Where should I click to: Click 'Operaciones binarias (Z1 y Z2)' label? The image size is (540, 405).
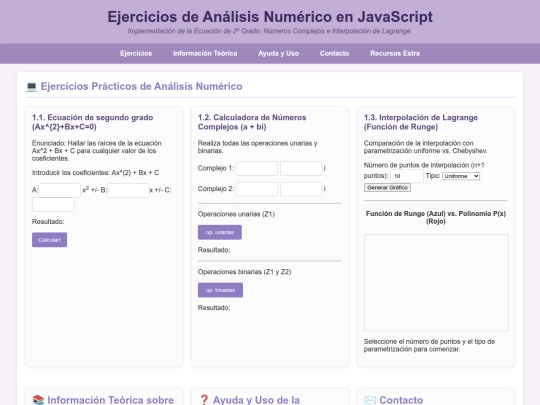pyautogui.click(x=245, y=272)
